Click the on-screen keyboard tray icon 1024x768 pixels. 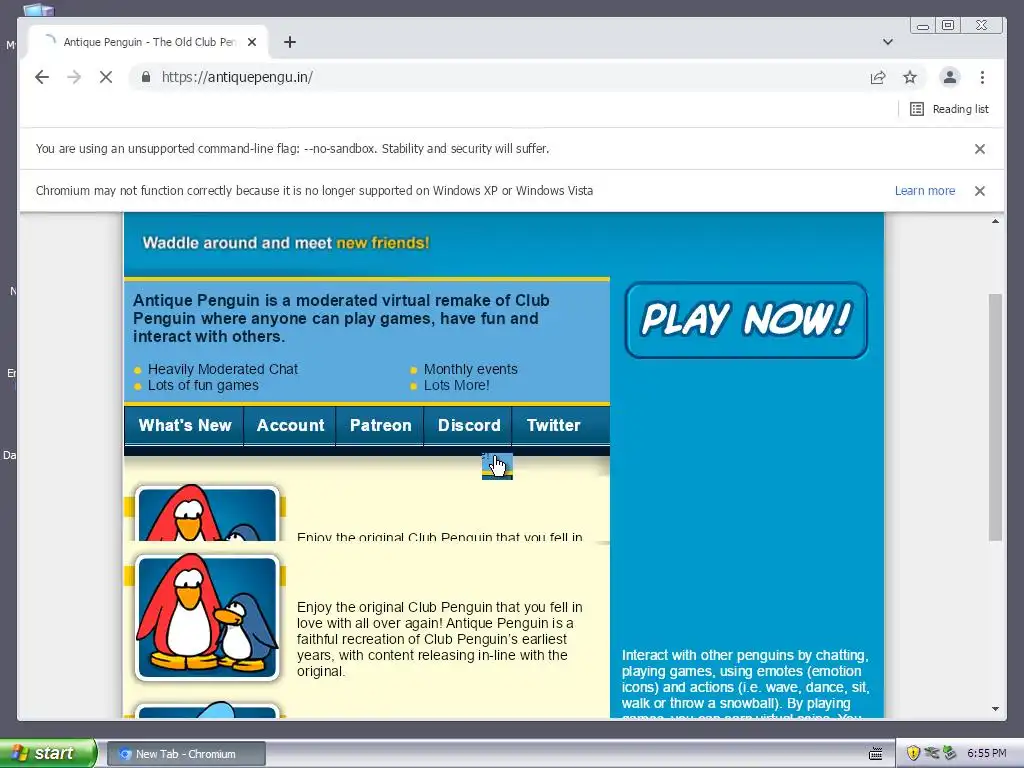[x=876, y=754]
